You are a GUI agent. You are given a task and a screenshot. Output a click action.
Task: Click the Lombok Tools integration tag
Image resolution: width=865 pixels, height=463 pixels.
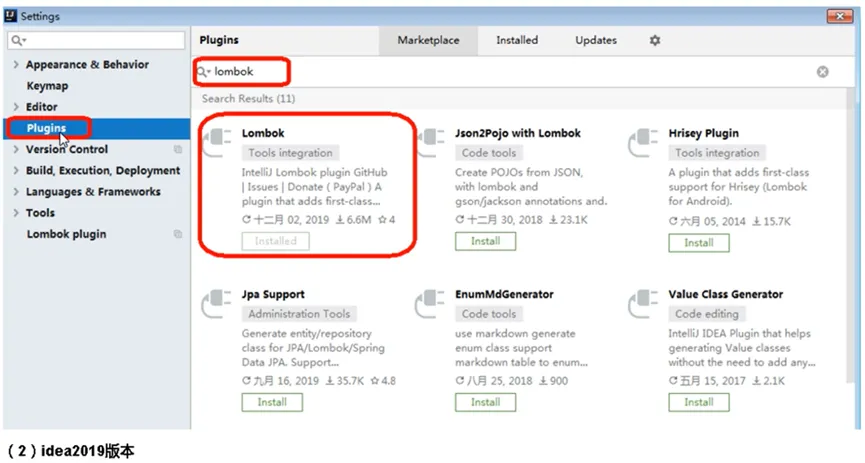click(290, 153)
